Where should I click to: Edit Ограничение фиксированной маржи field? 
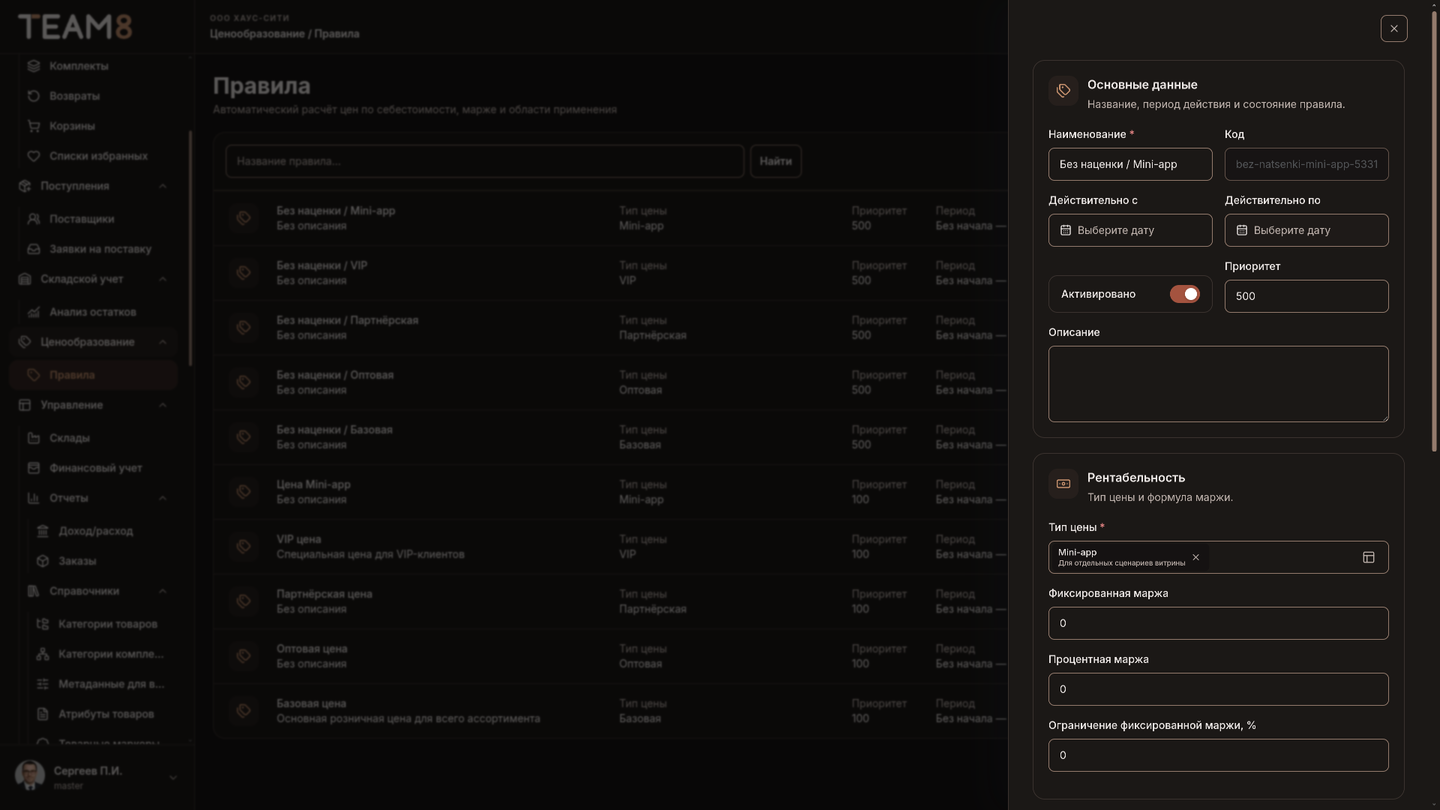pyautogui.click(x=1218, y=755)
